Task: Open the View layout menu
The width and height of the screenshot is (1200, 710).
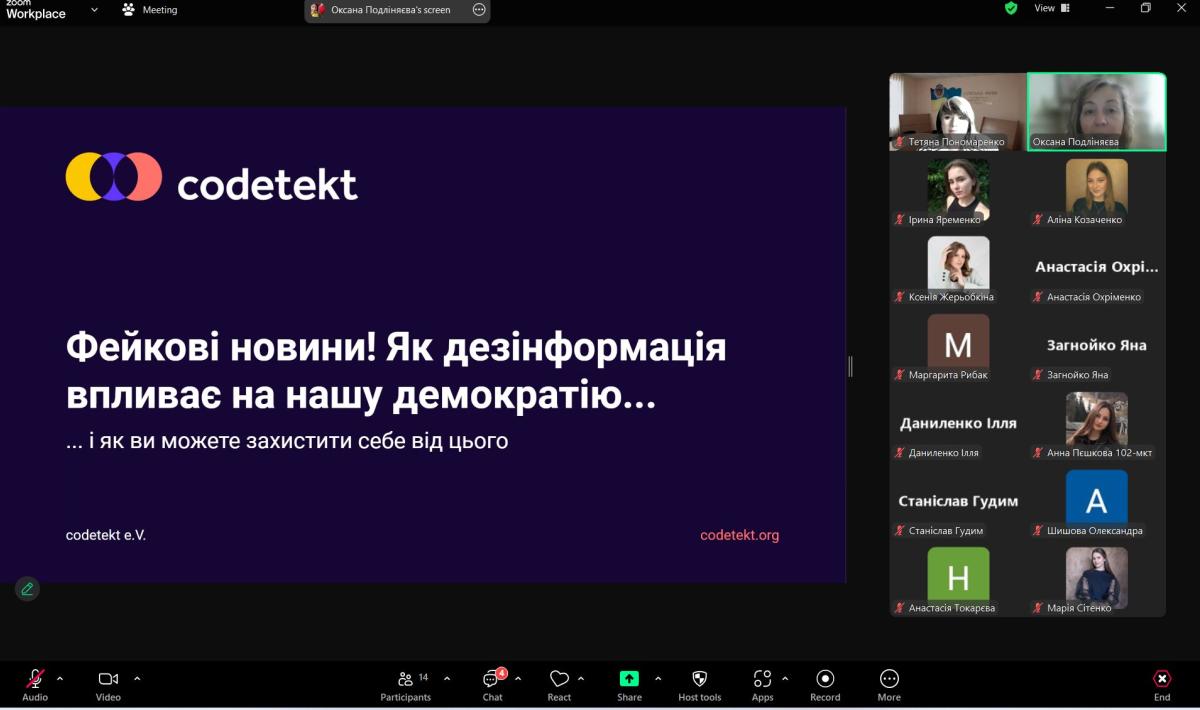Action: [1051, 8]
